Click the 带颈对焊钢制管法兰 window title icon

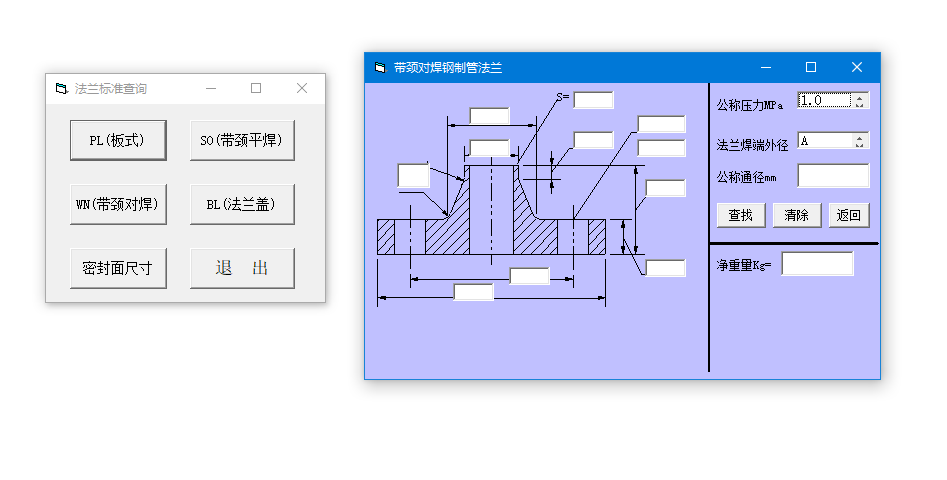coord(380,68)
